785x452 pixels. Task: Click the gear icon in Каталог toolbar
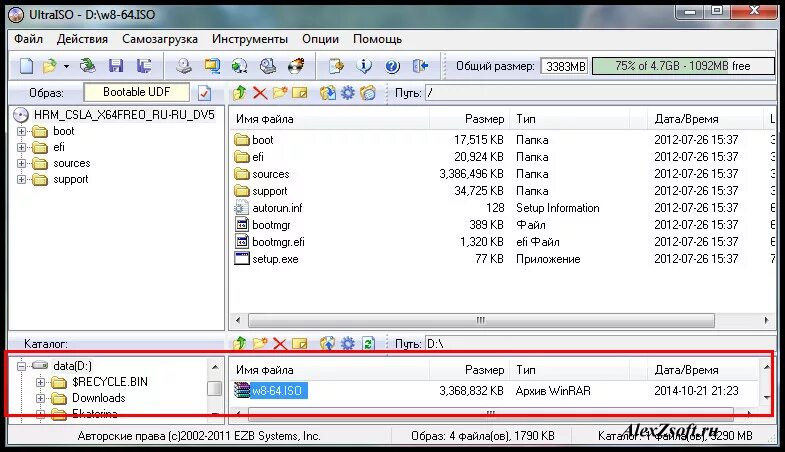click(x=347, y=343)
